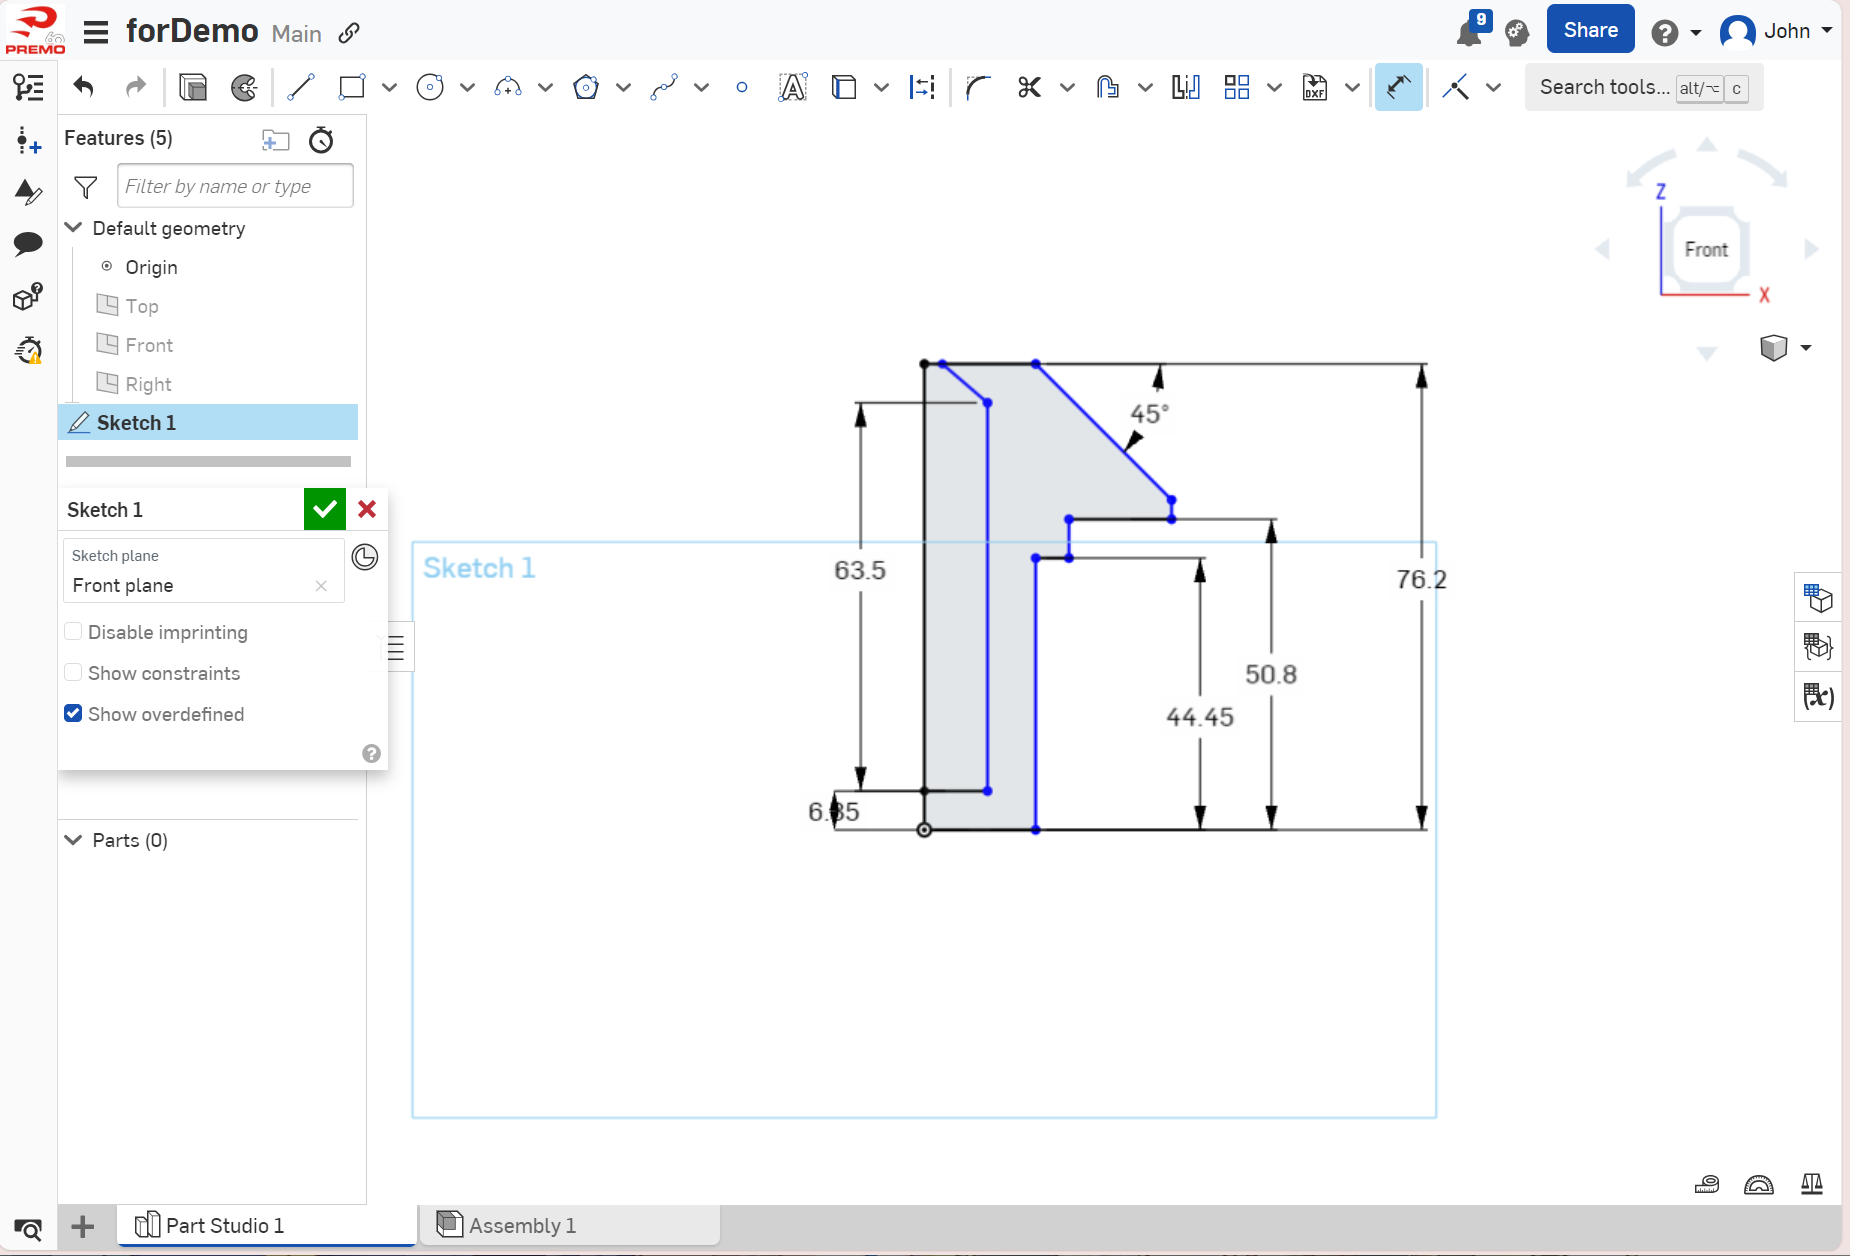Image resolution: width=1850 pixels, height=1256 pixels.
Task: Collapse the Default geometry tree
Action: coord(73,228)
